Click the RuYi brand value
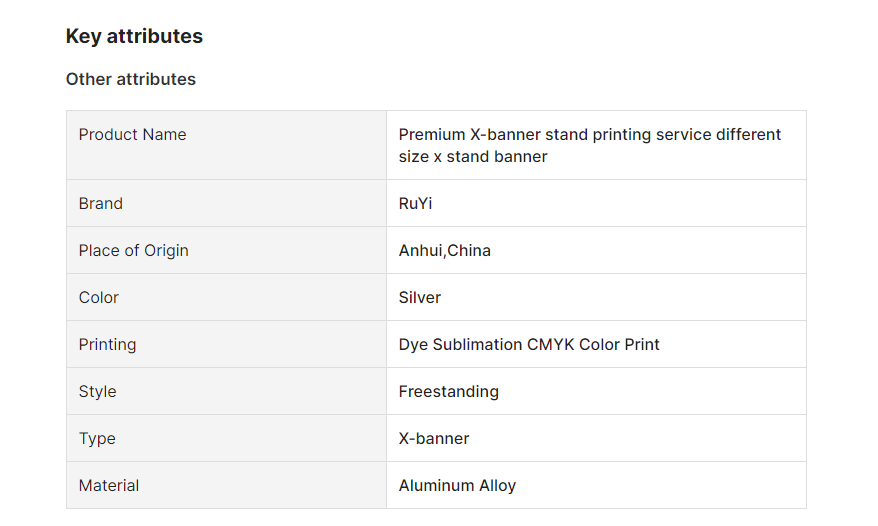 415,203
